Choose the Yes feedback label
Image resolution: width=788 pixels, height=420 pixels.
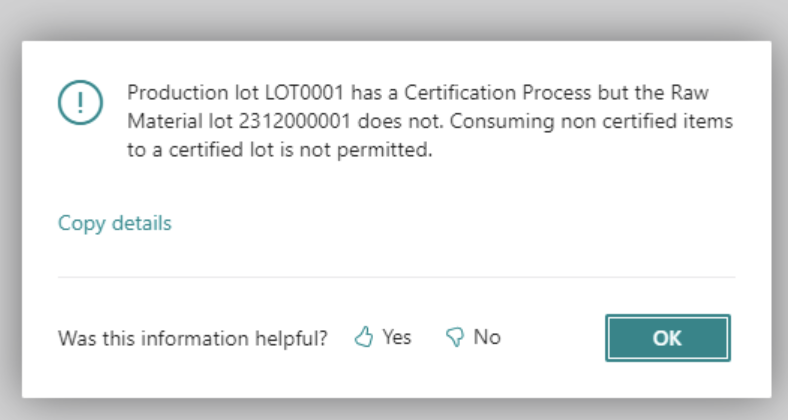click(396, 337)
